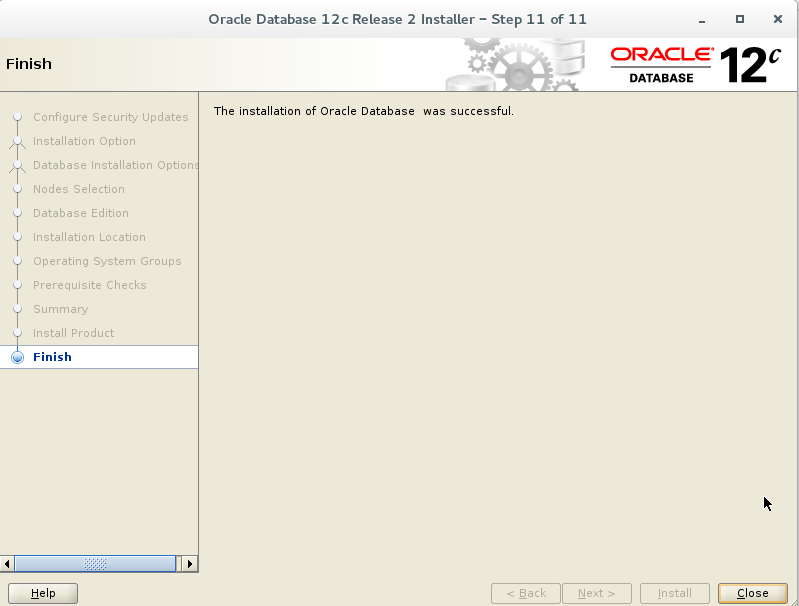Select the Installation Location step
Image resolution: width=799 pixels, height=606 pixels.
click(x=89, y=237)
